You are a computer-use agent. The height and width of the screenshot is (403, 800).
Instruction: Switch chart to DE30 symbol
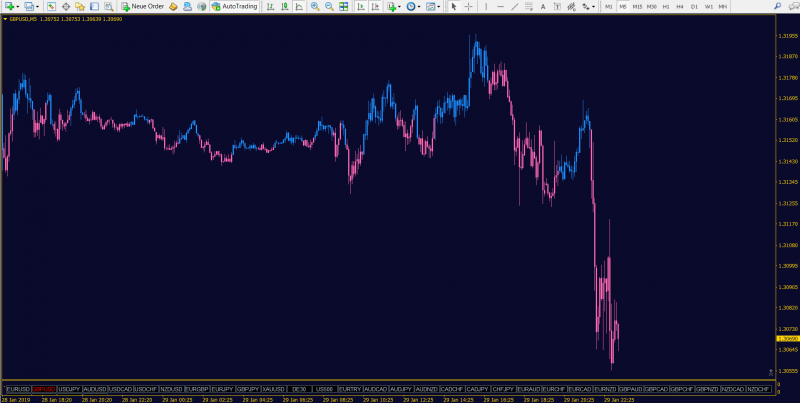coord(299,389)
